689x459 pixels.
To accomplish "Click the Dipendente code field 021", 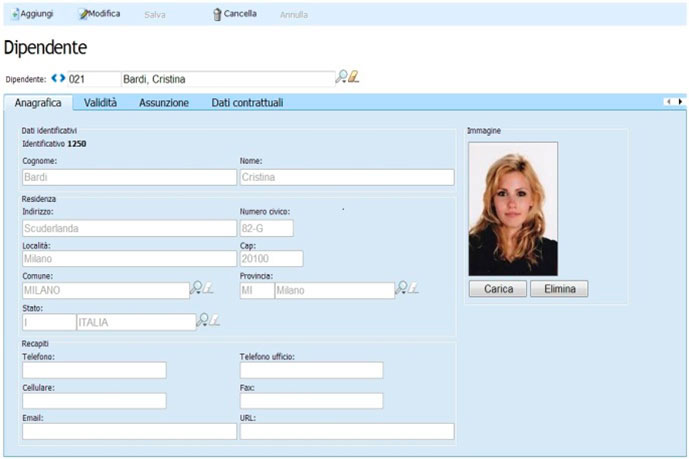I will (94, 79).
